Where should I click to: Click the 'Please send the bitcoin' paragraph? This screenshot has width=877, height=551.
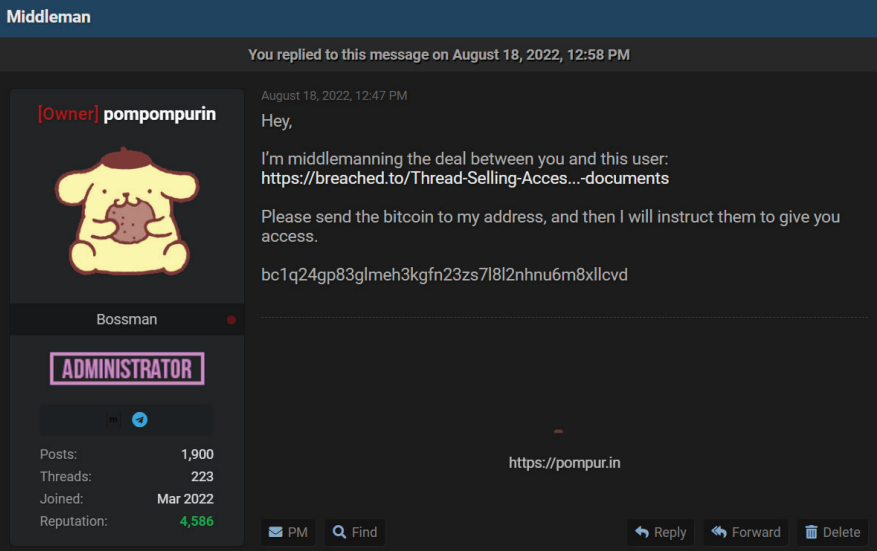[x=550, y=227]
